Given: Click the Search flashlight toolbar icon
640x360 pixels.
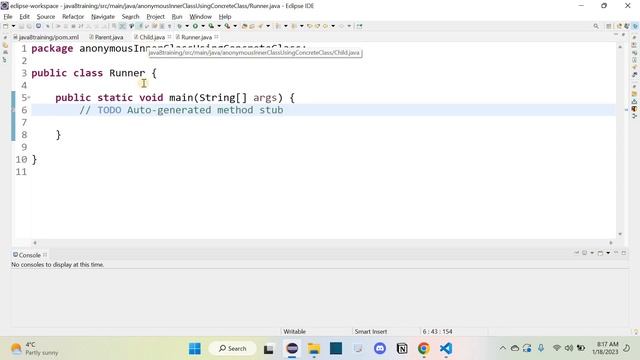Looking at the screenshot, I should (260, 26).
